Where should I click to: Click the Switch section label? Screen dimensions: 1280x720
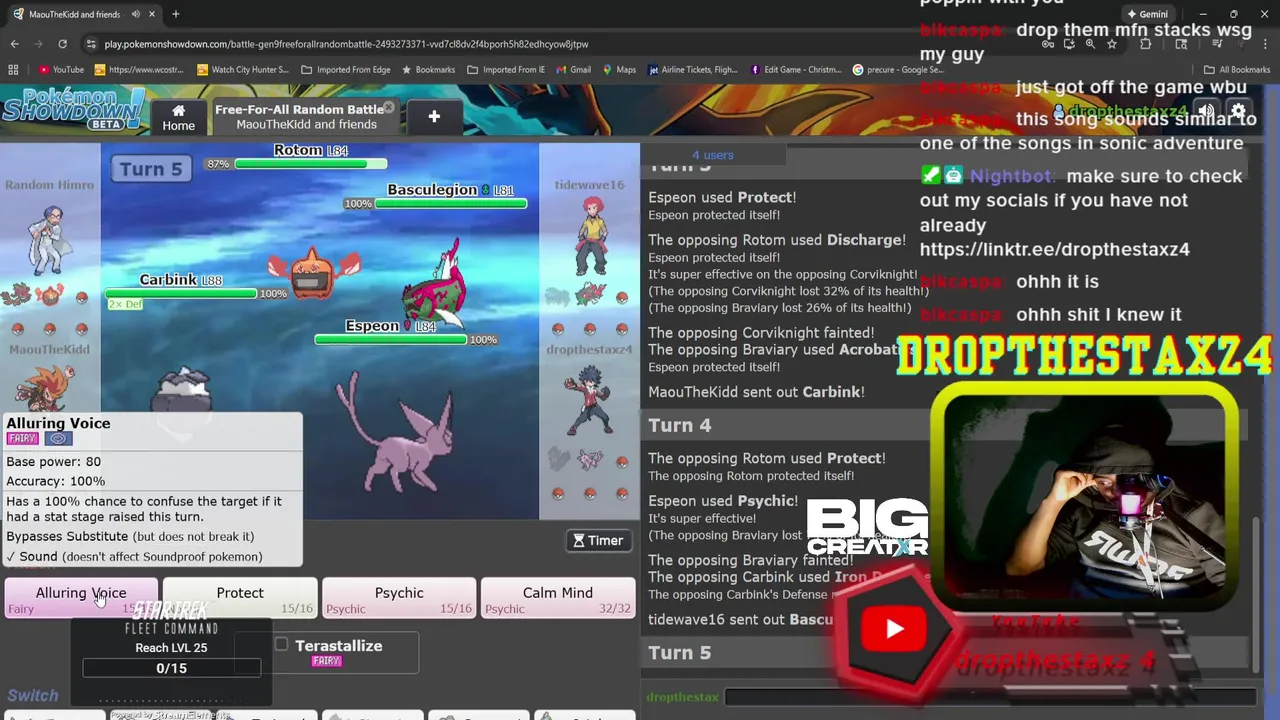[33, 695]
